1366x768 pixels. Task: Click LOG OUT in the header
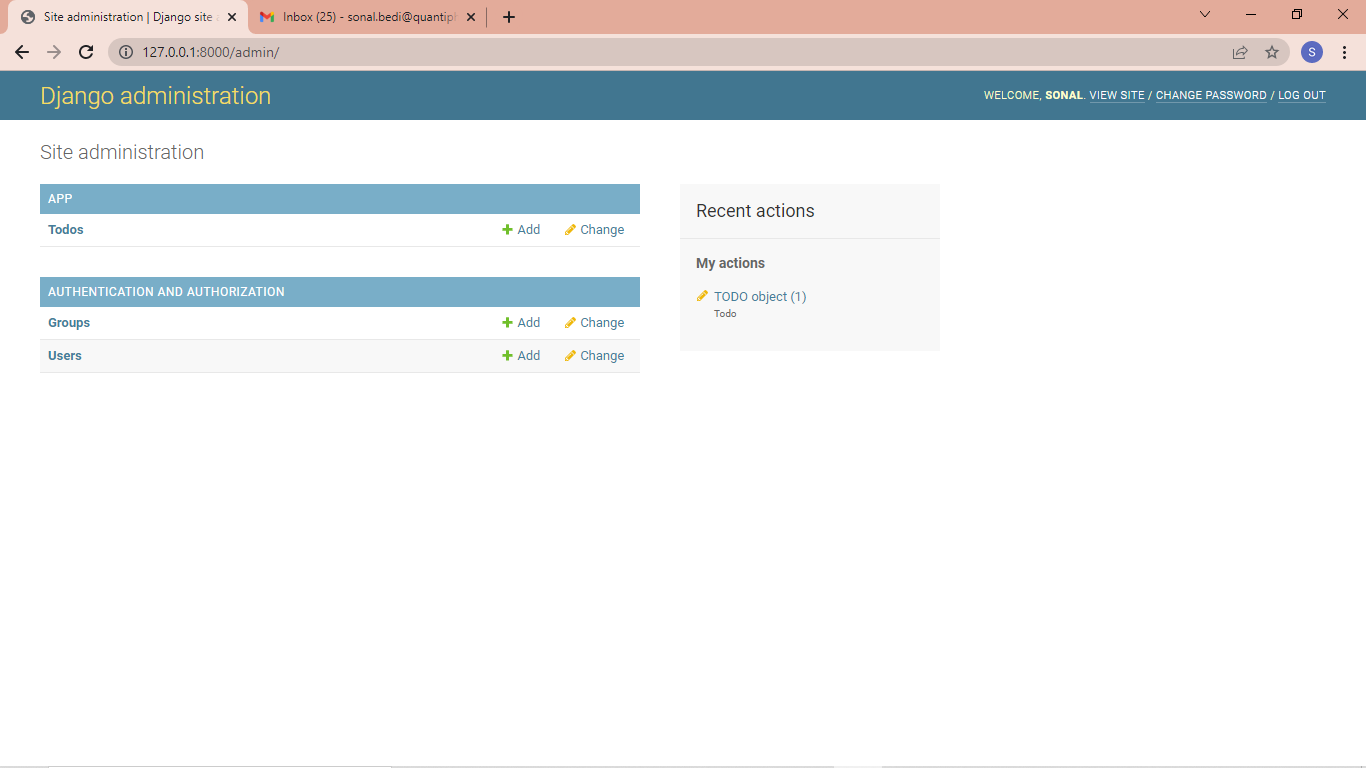tap(1301, 95)
